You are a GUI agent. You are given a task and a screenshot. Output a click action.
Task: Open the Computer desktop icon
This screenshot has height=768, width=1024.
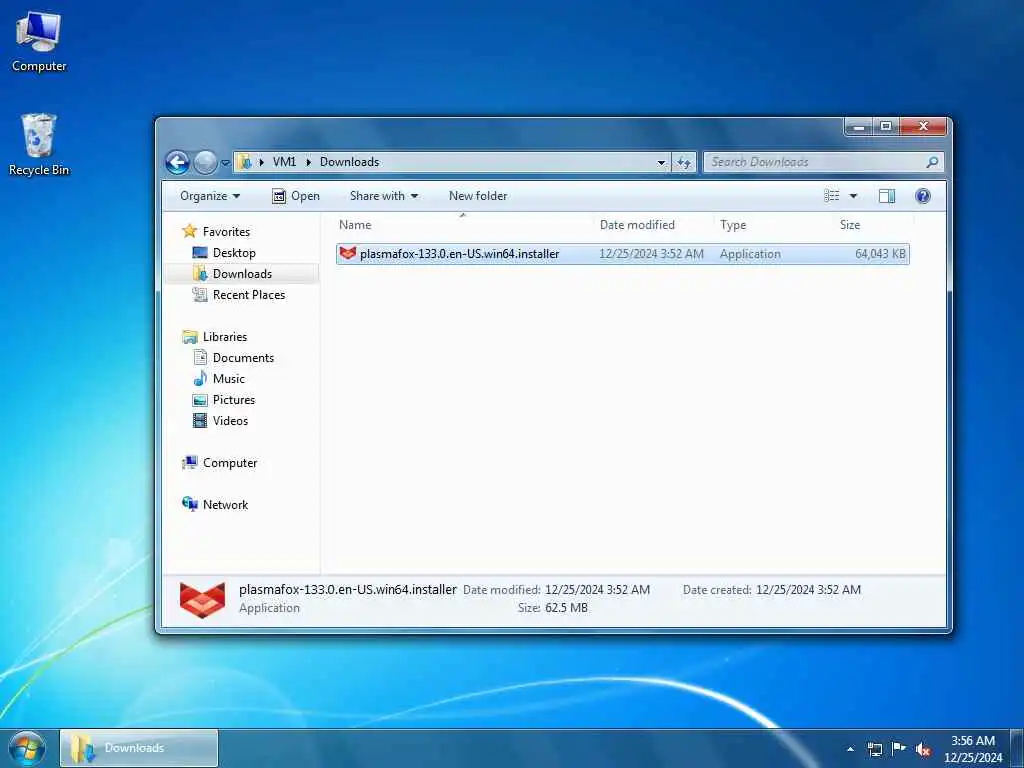click(39, 42)
